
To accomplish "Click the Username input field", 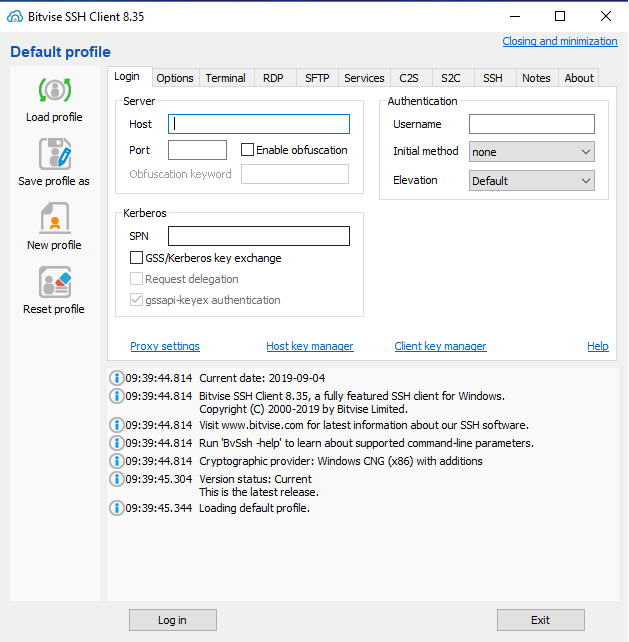I will (x=532, y=124).
